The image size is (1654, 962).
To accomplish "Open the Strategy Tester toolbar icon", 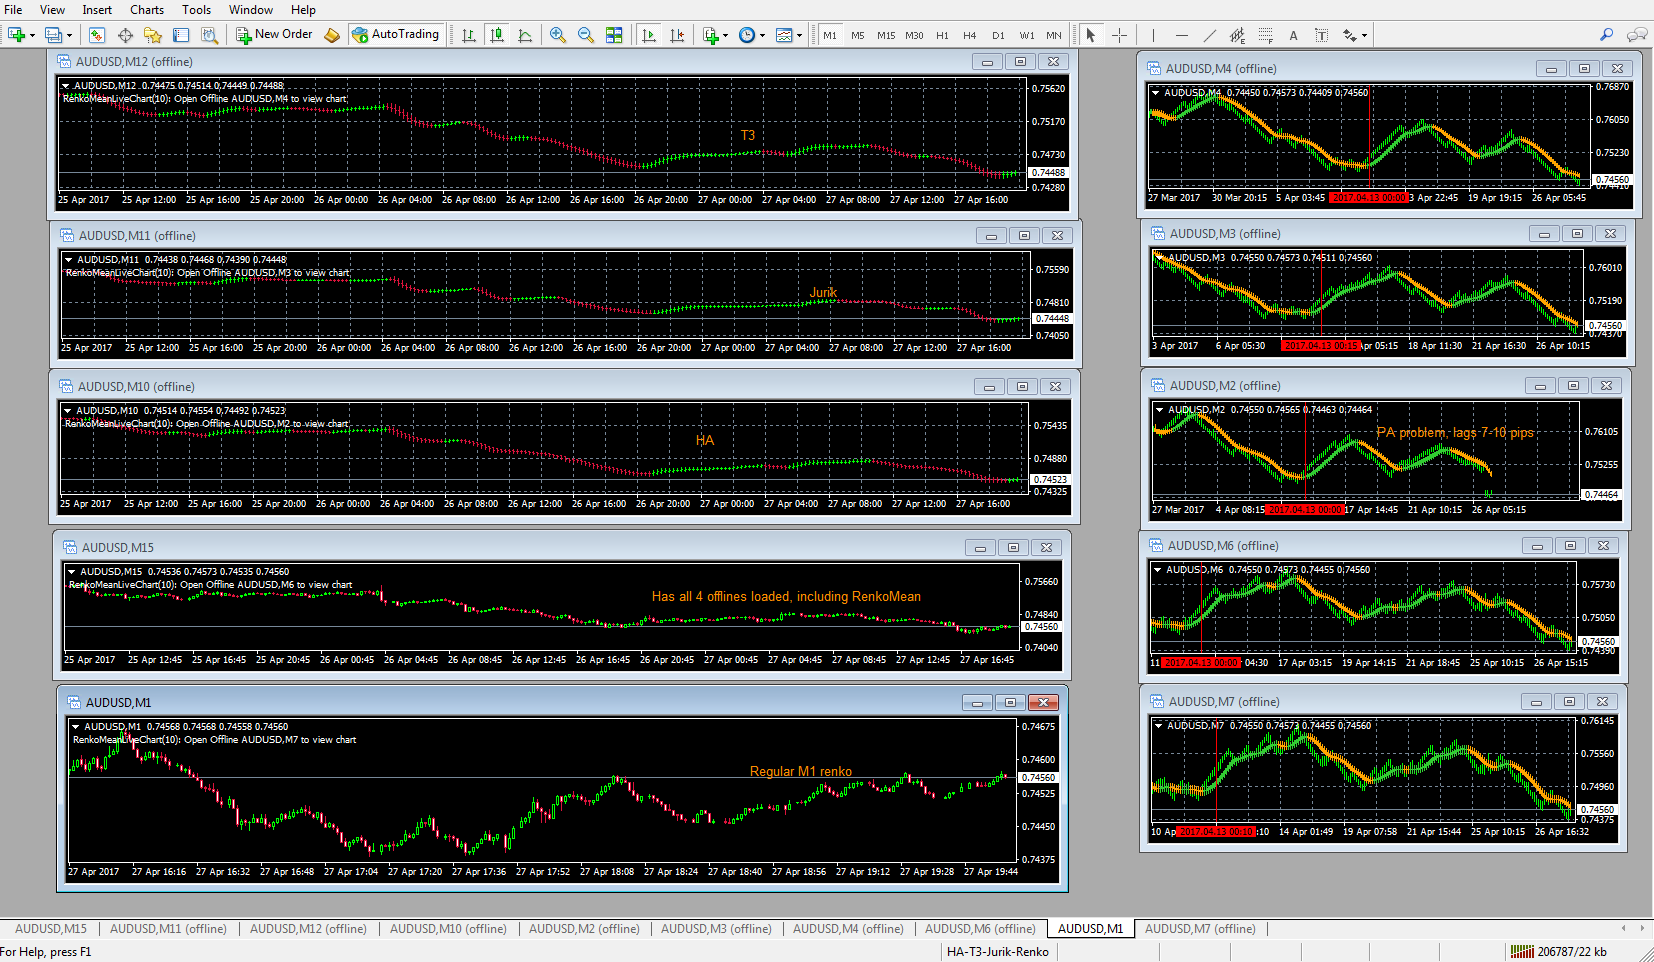I will (x=209, y=35).
